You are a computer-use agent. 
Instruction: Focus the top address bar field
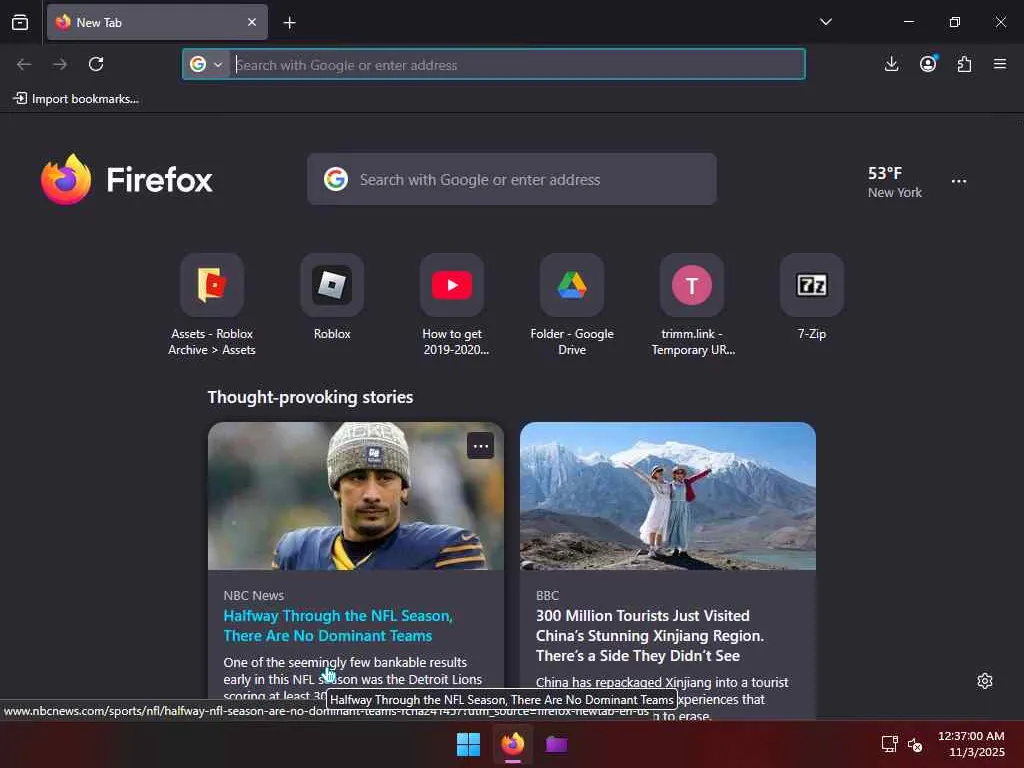coord(494,64)
